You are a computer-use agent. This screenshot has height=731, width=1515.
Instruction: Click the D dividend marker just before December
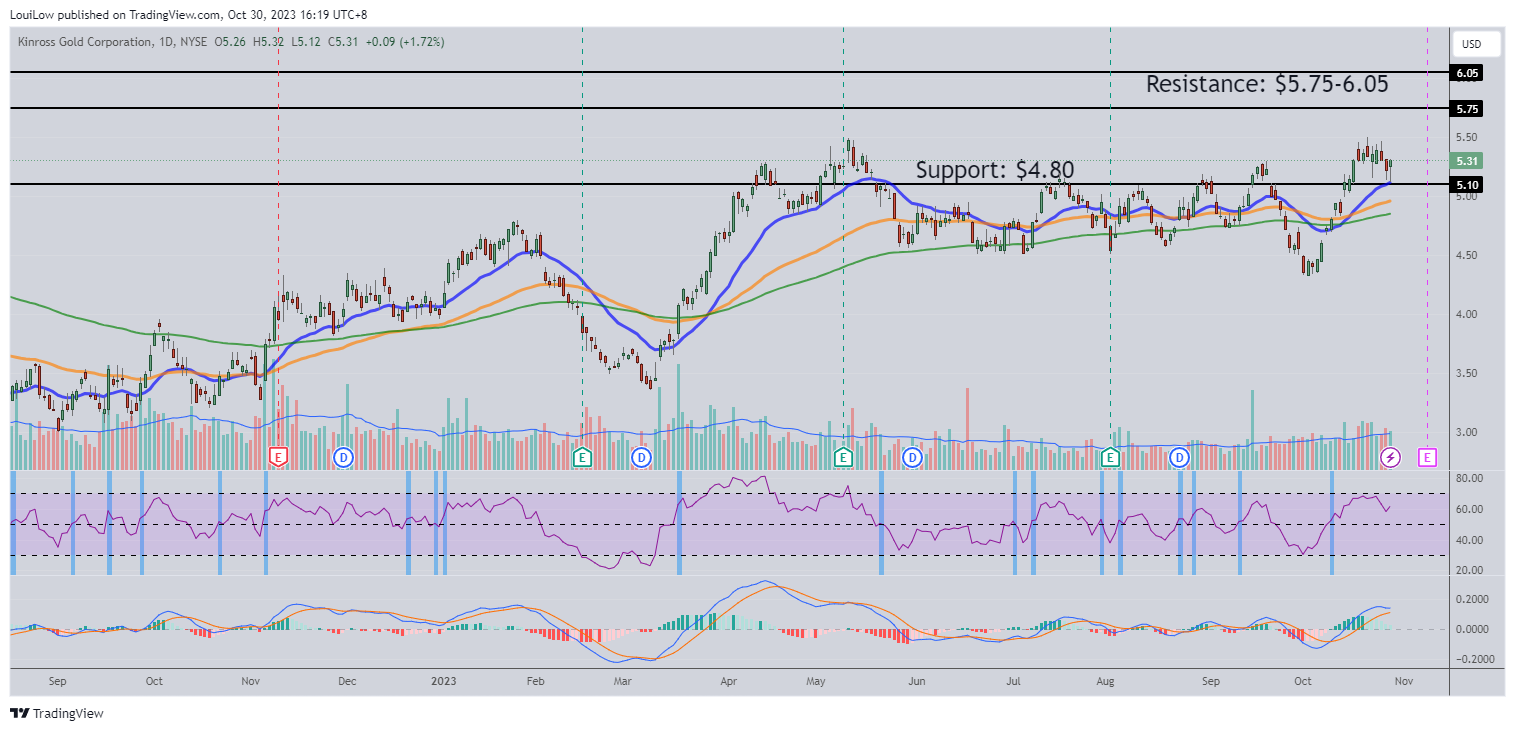coord(343,457)
